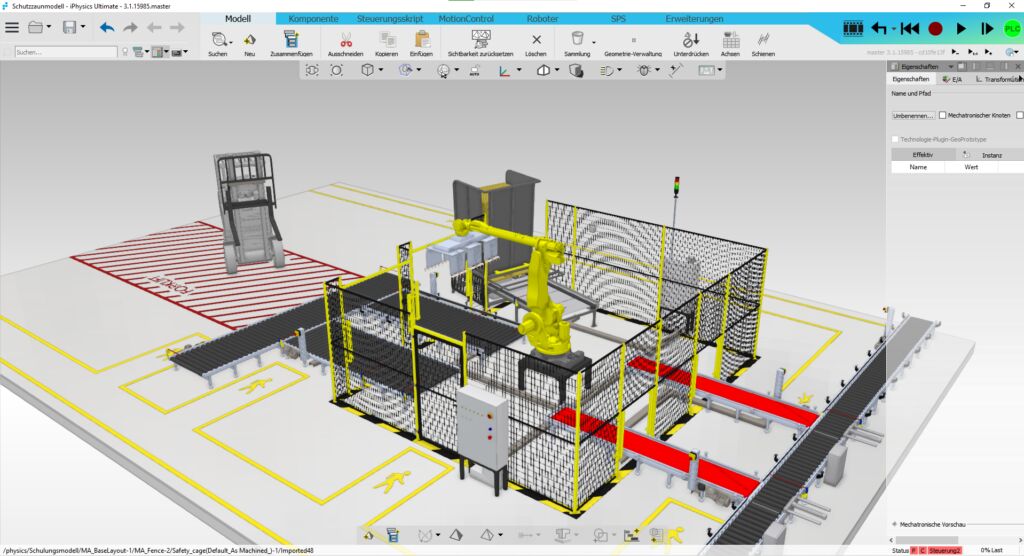Click the Unterdrücken icon

point(690,40)
